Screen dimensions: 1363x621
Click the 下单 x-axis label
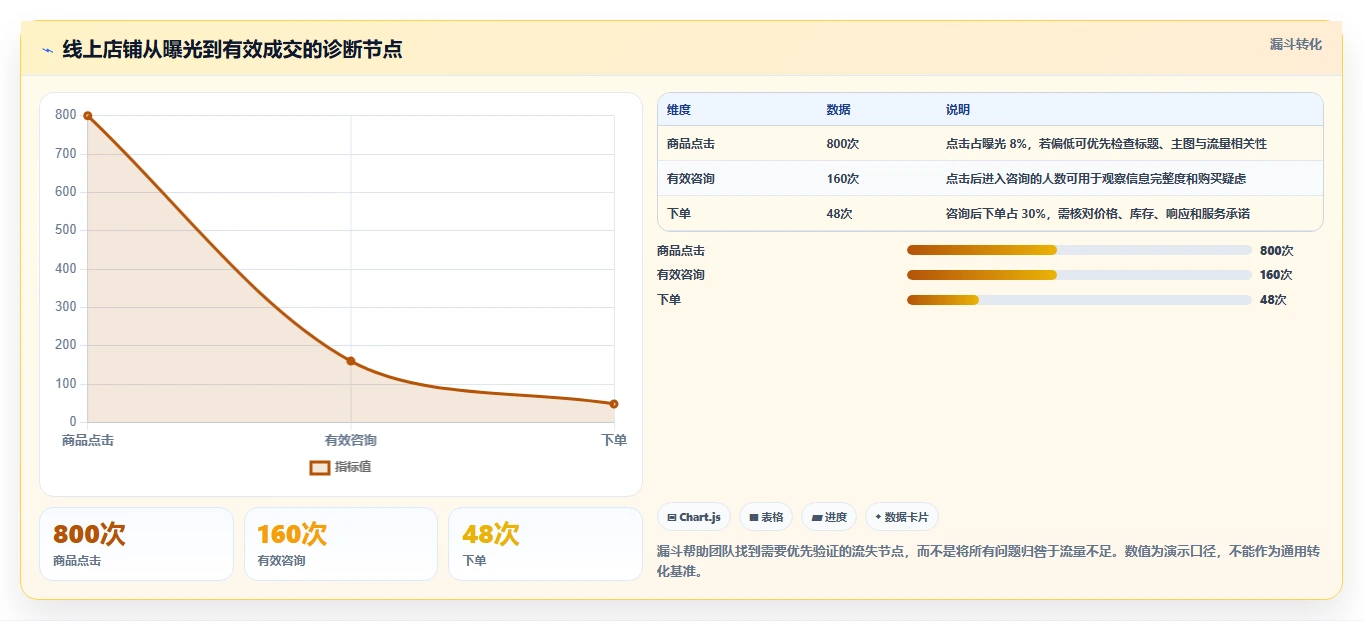pos(614,440)
